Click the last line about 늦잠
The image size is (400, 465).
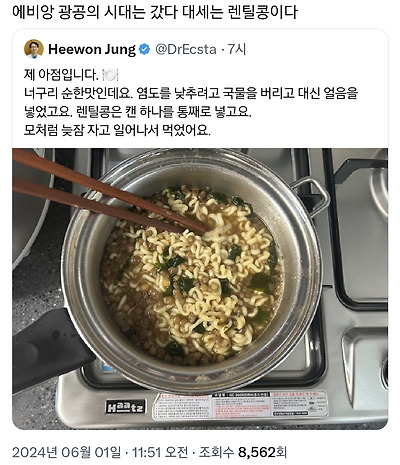tap(117, 130)
